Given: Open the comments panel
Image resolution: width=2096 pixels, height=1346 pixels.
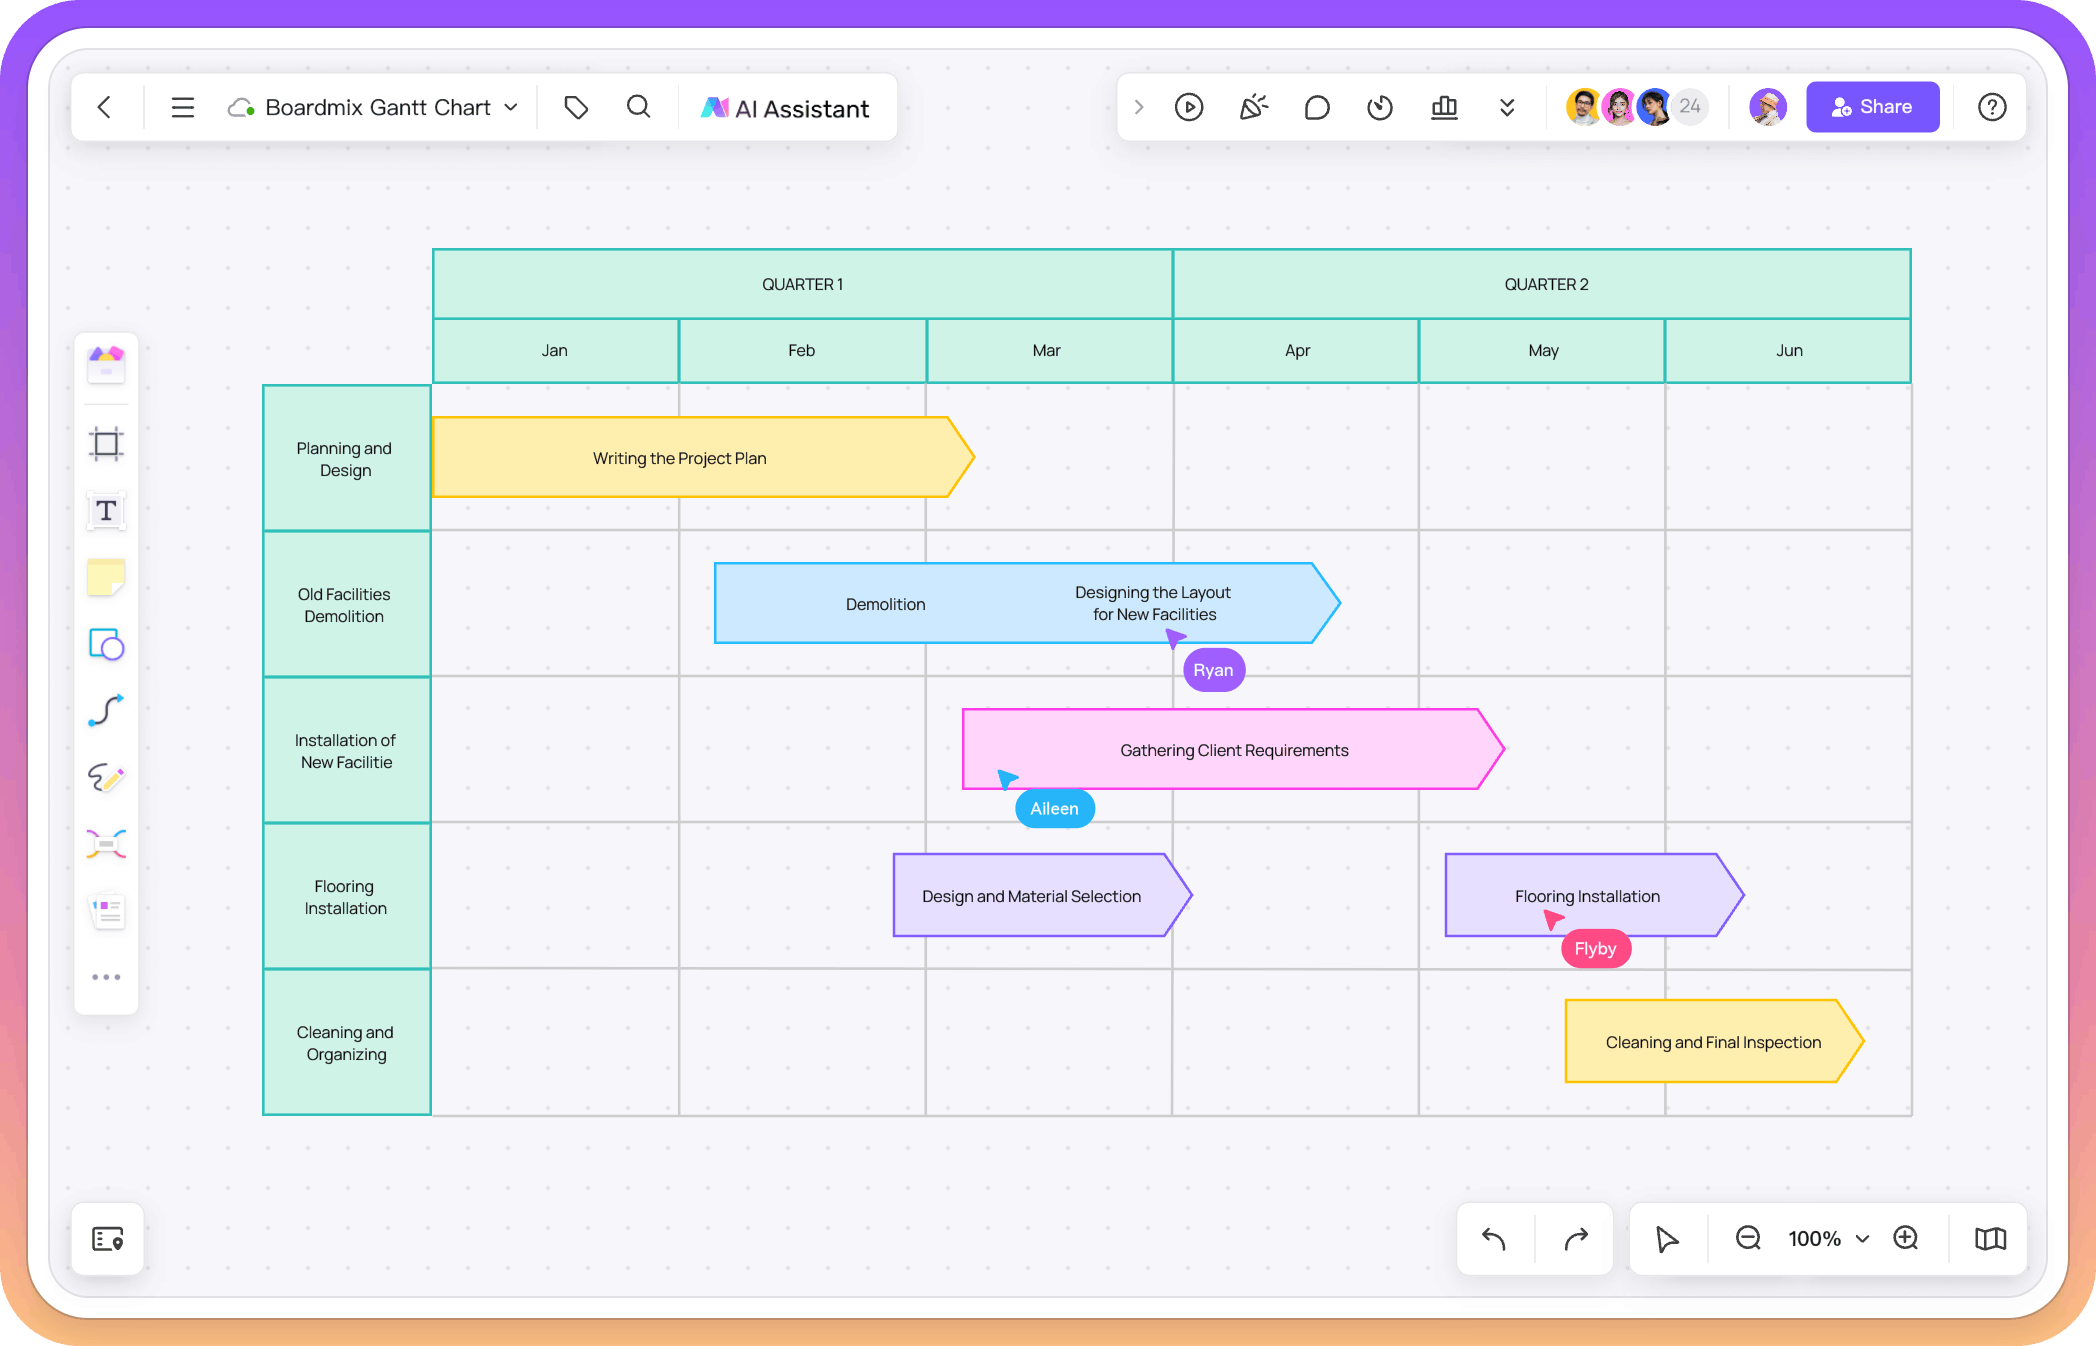Looking at the screenshot, I should pos(1317,106).
